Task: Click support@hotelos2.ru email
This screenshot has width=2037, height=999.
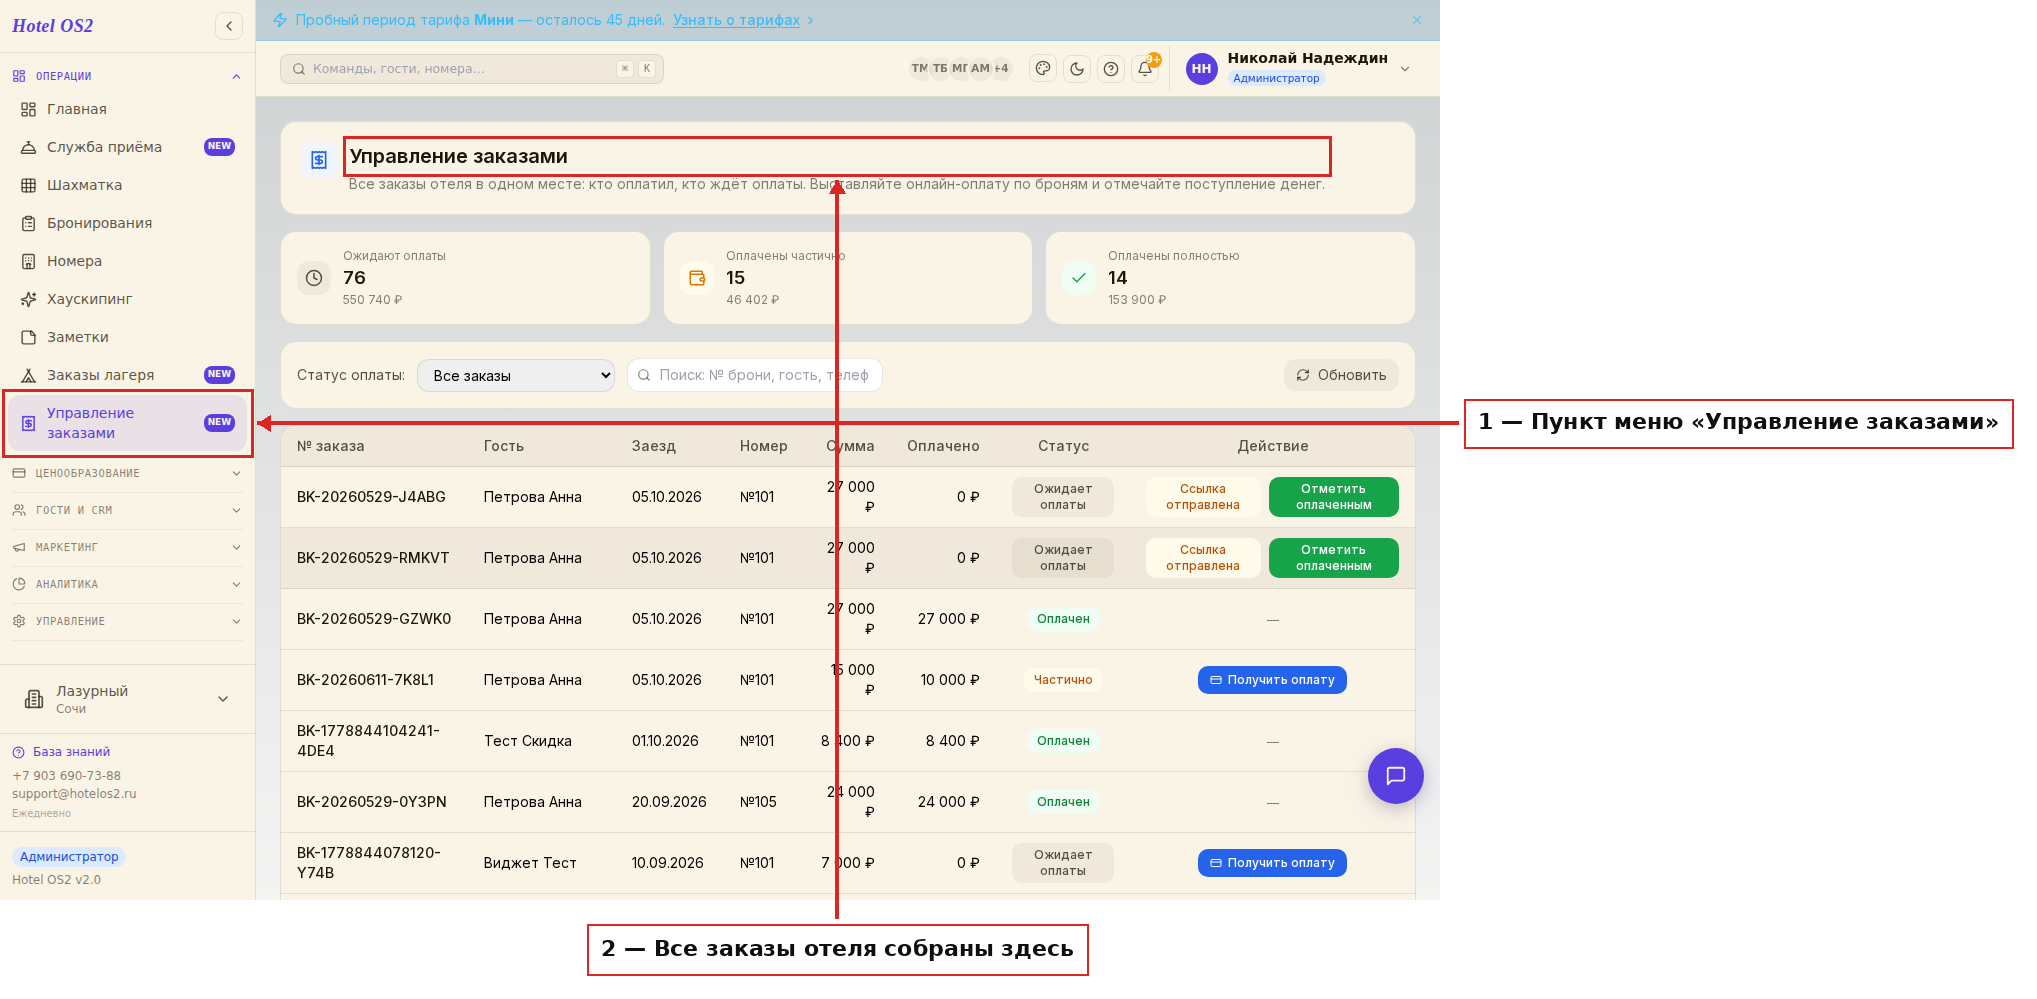Action: click(x=74, y=794)
